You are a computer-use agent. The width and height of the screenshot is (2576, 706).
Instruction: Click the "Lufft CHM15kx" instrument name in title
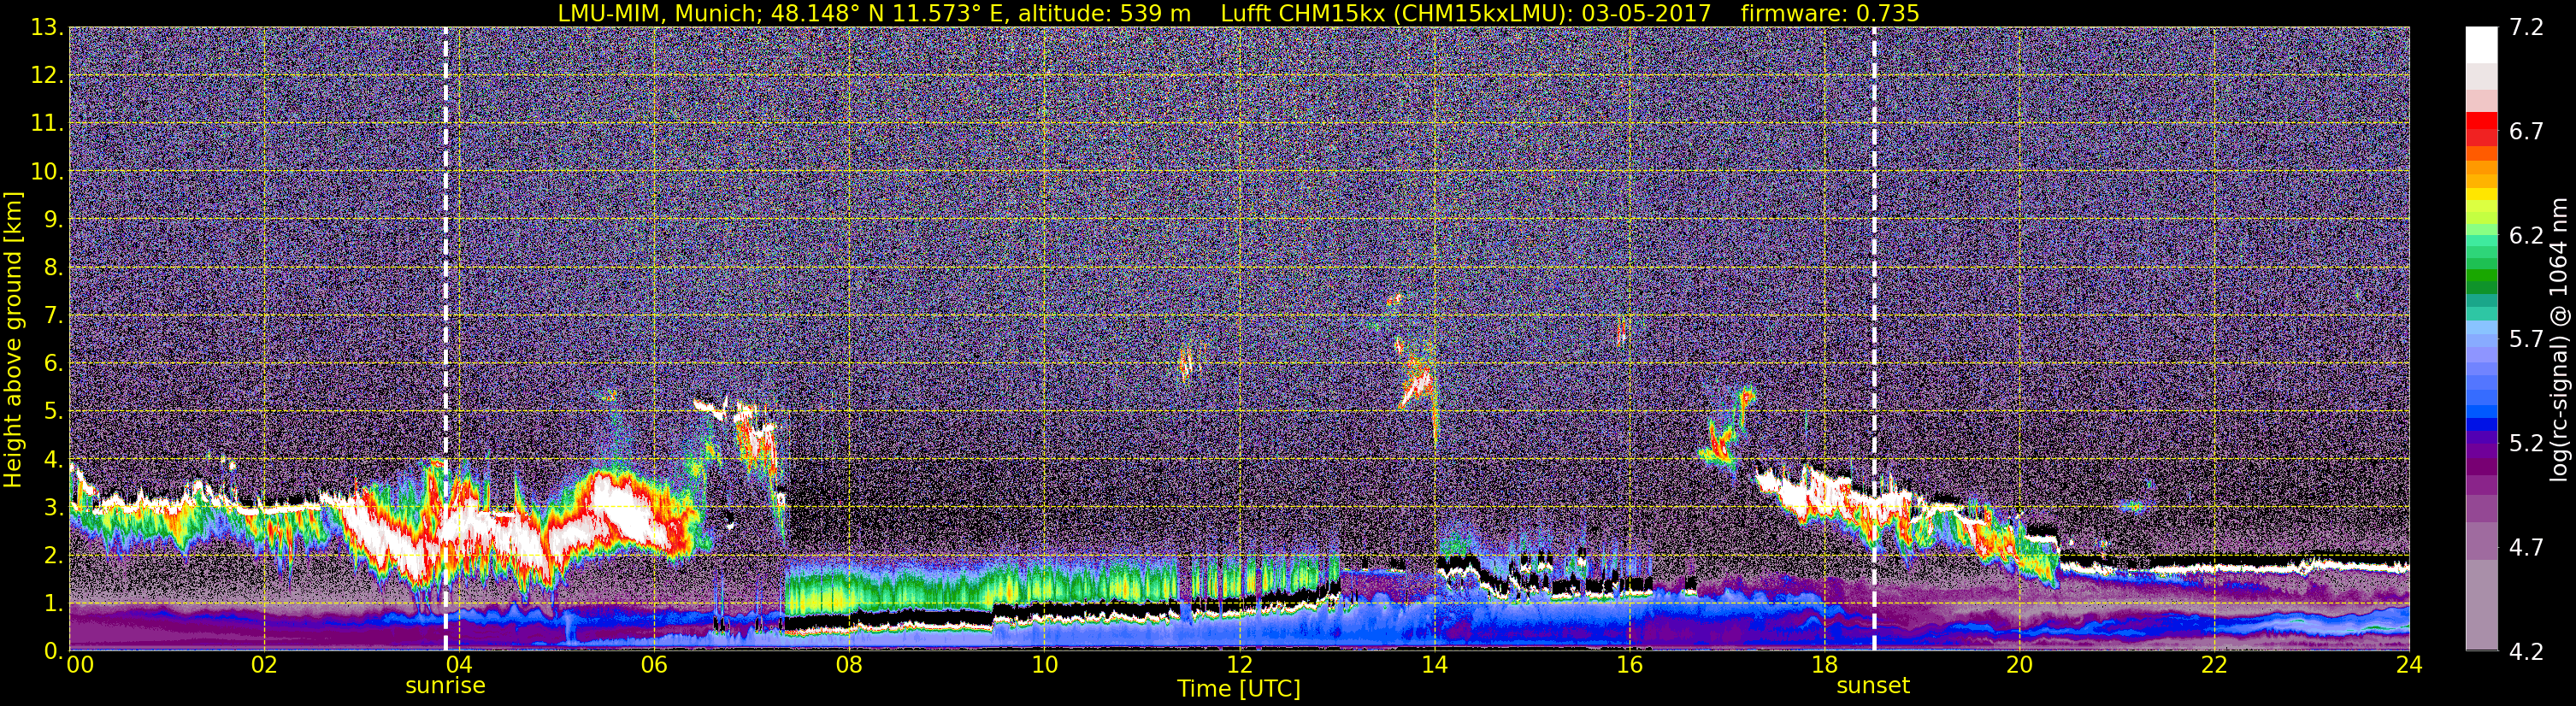point(1302,13)
